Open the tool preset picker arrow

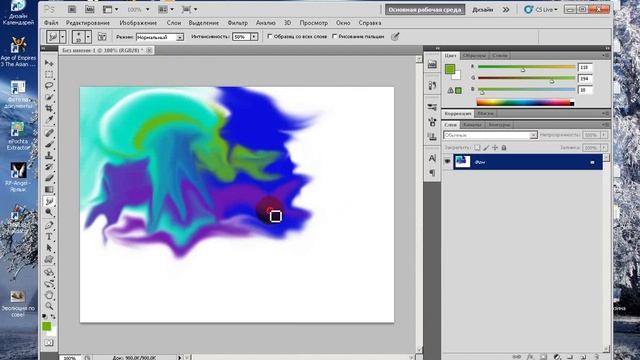(62, 37)
